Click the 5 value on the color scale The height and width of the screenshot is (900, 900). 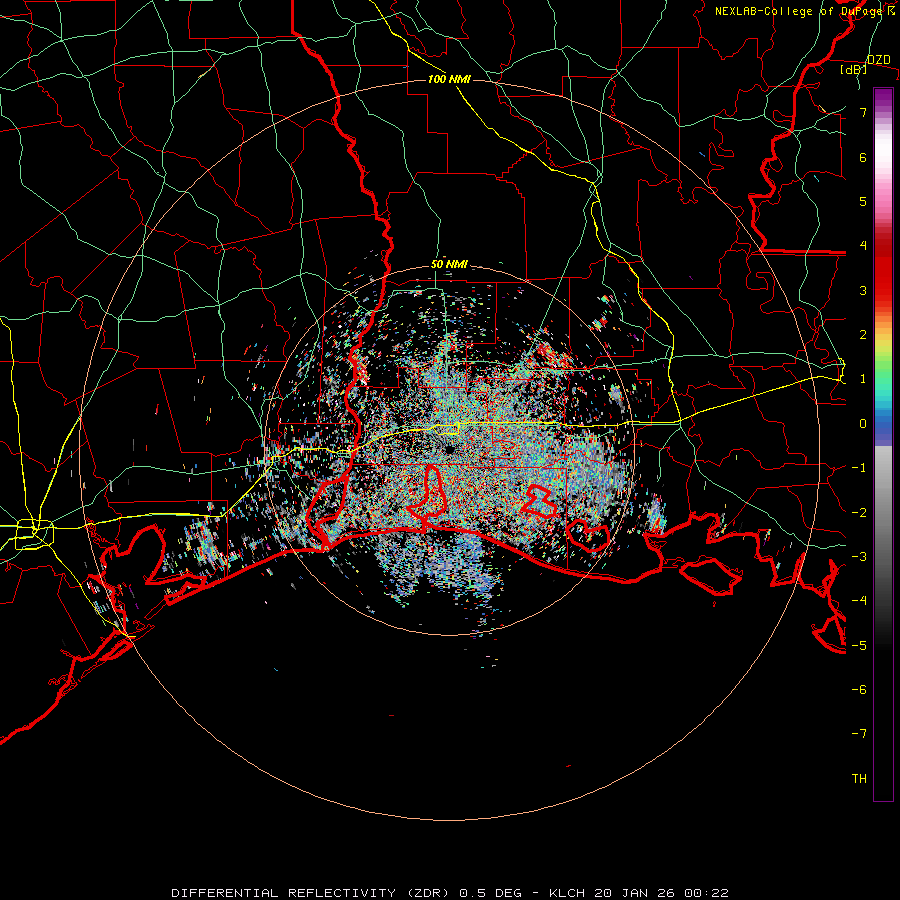point(863,201)
